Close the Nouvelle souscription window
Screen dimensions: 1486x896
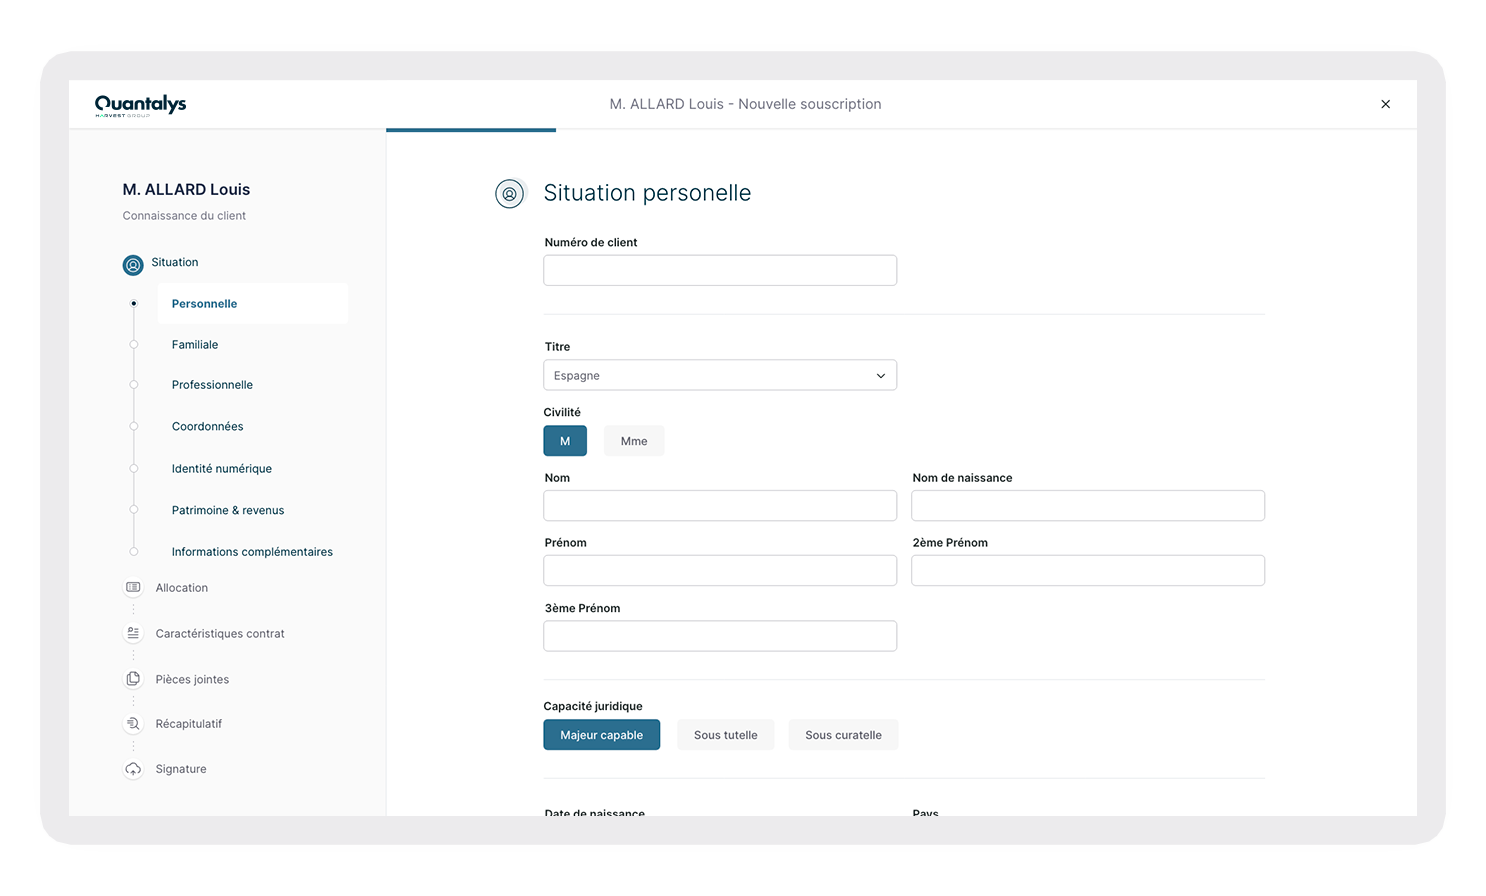pyautogui.click(x=1385, y=104)
